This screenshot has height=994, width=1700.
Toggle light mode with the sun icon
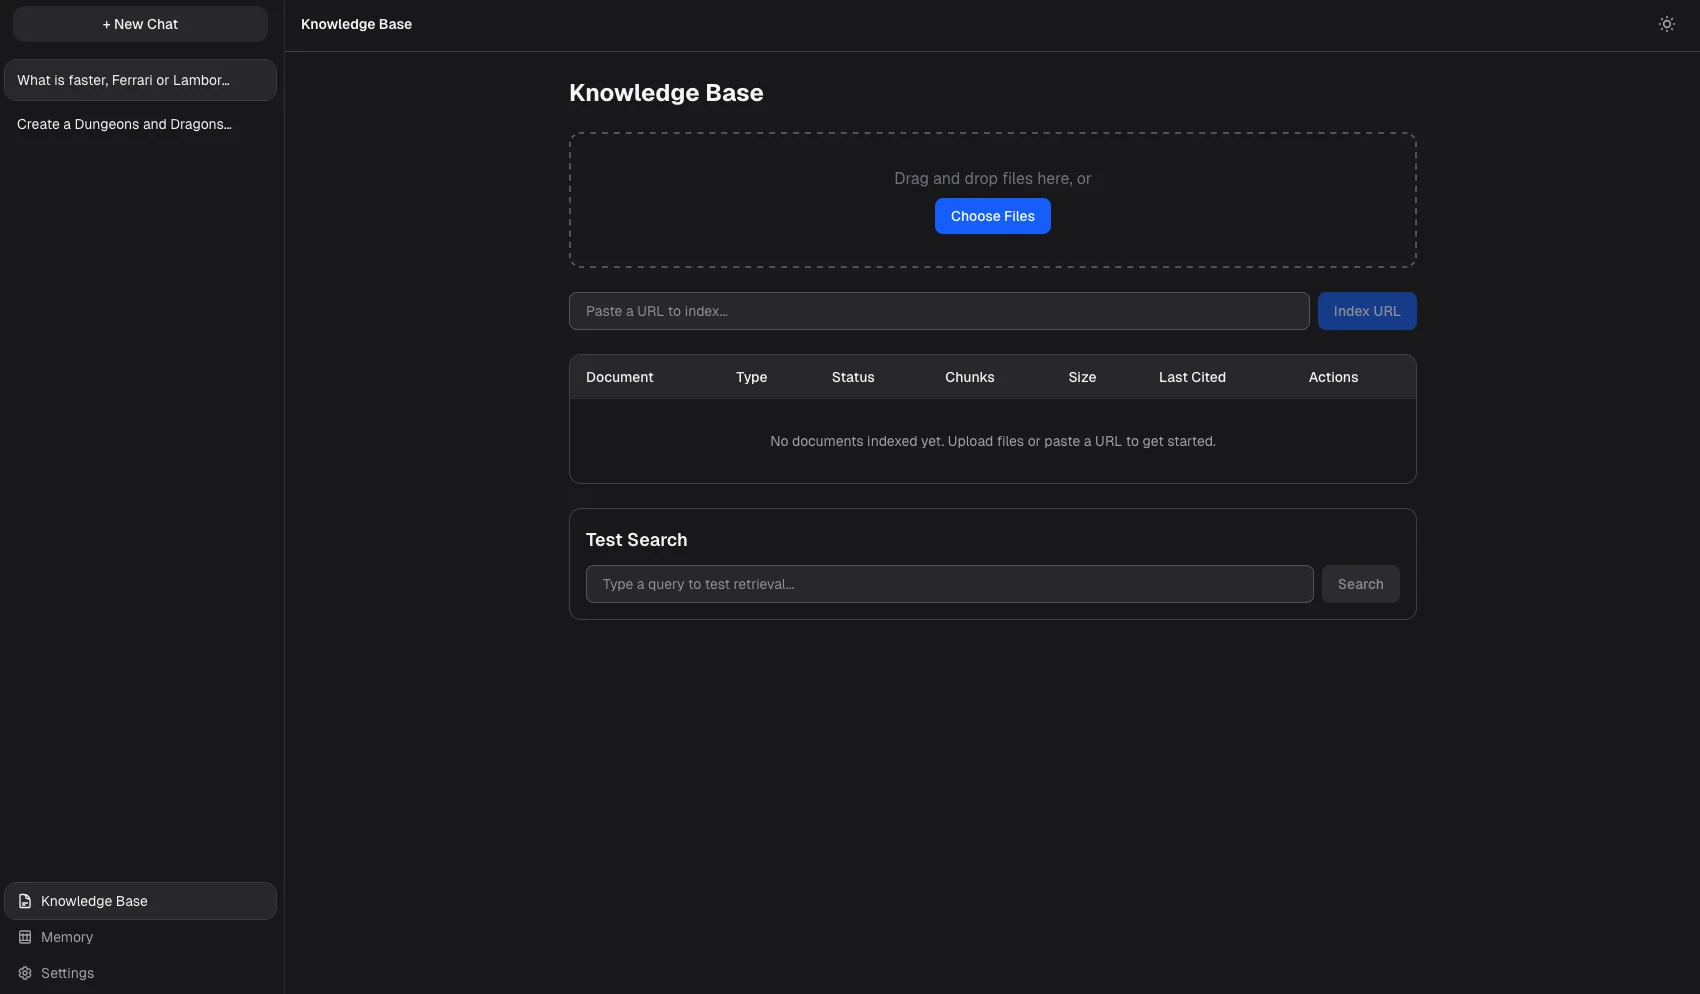(x=1666, y=23)
